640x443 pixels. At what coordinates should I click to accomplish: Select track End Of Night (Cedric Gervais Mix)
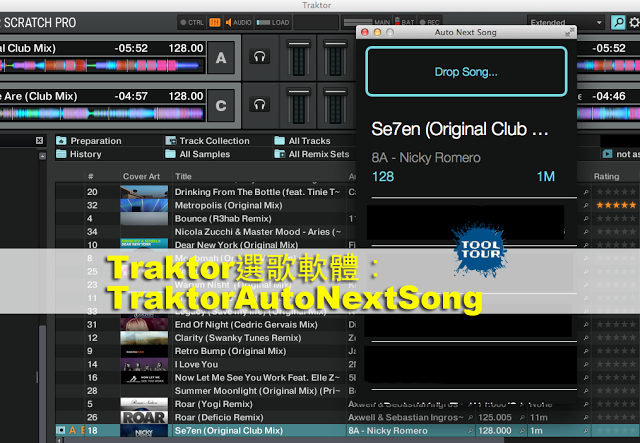click(246, 325)
